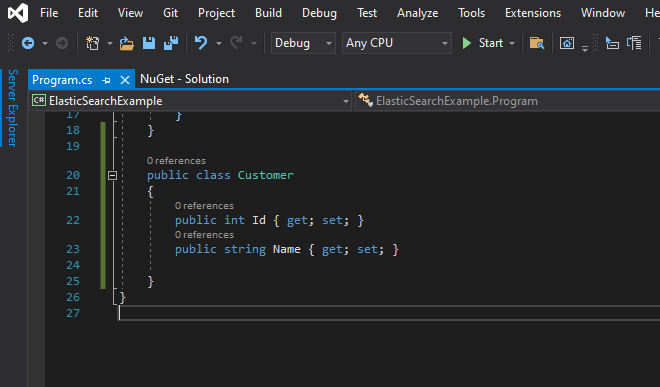Click the redo arrow icon
Screen dimensions: 660x387
[236, 43]
